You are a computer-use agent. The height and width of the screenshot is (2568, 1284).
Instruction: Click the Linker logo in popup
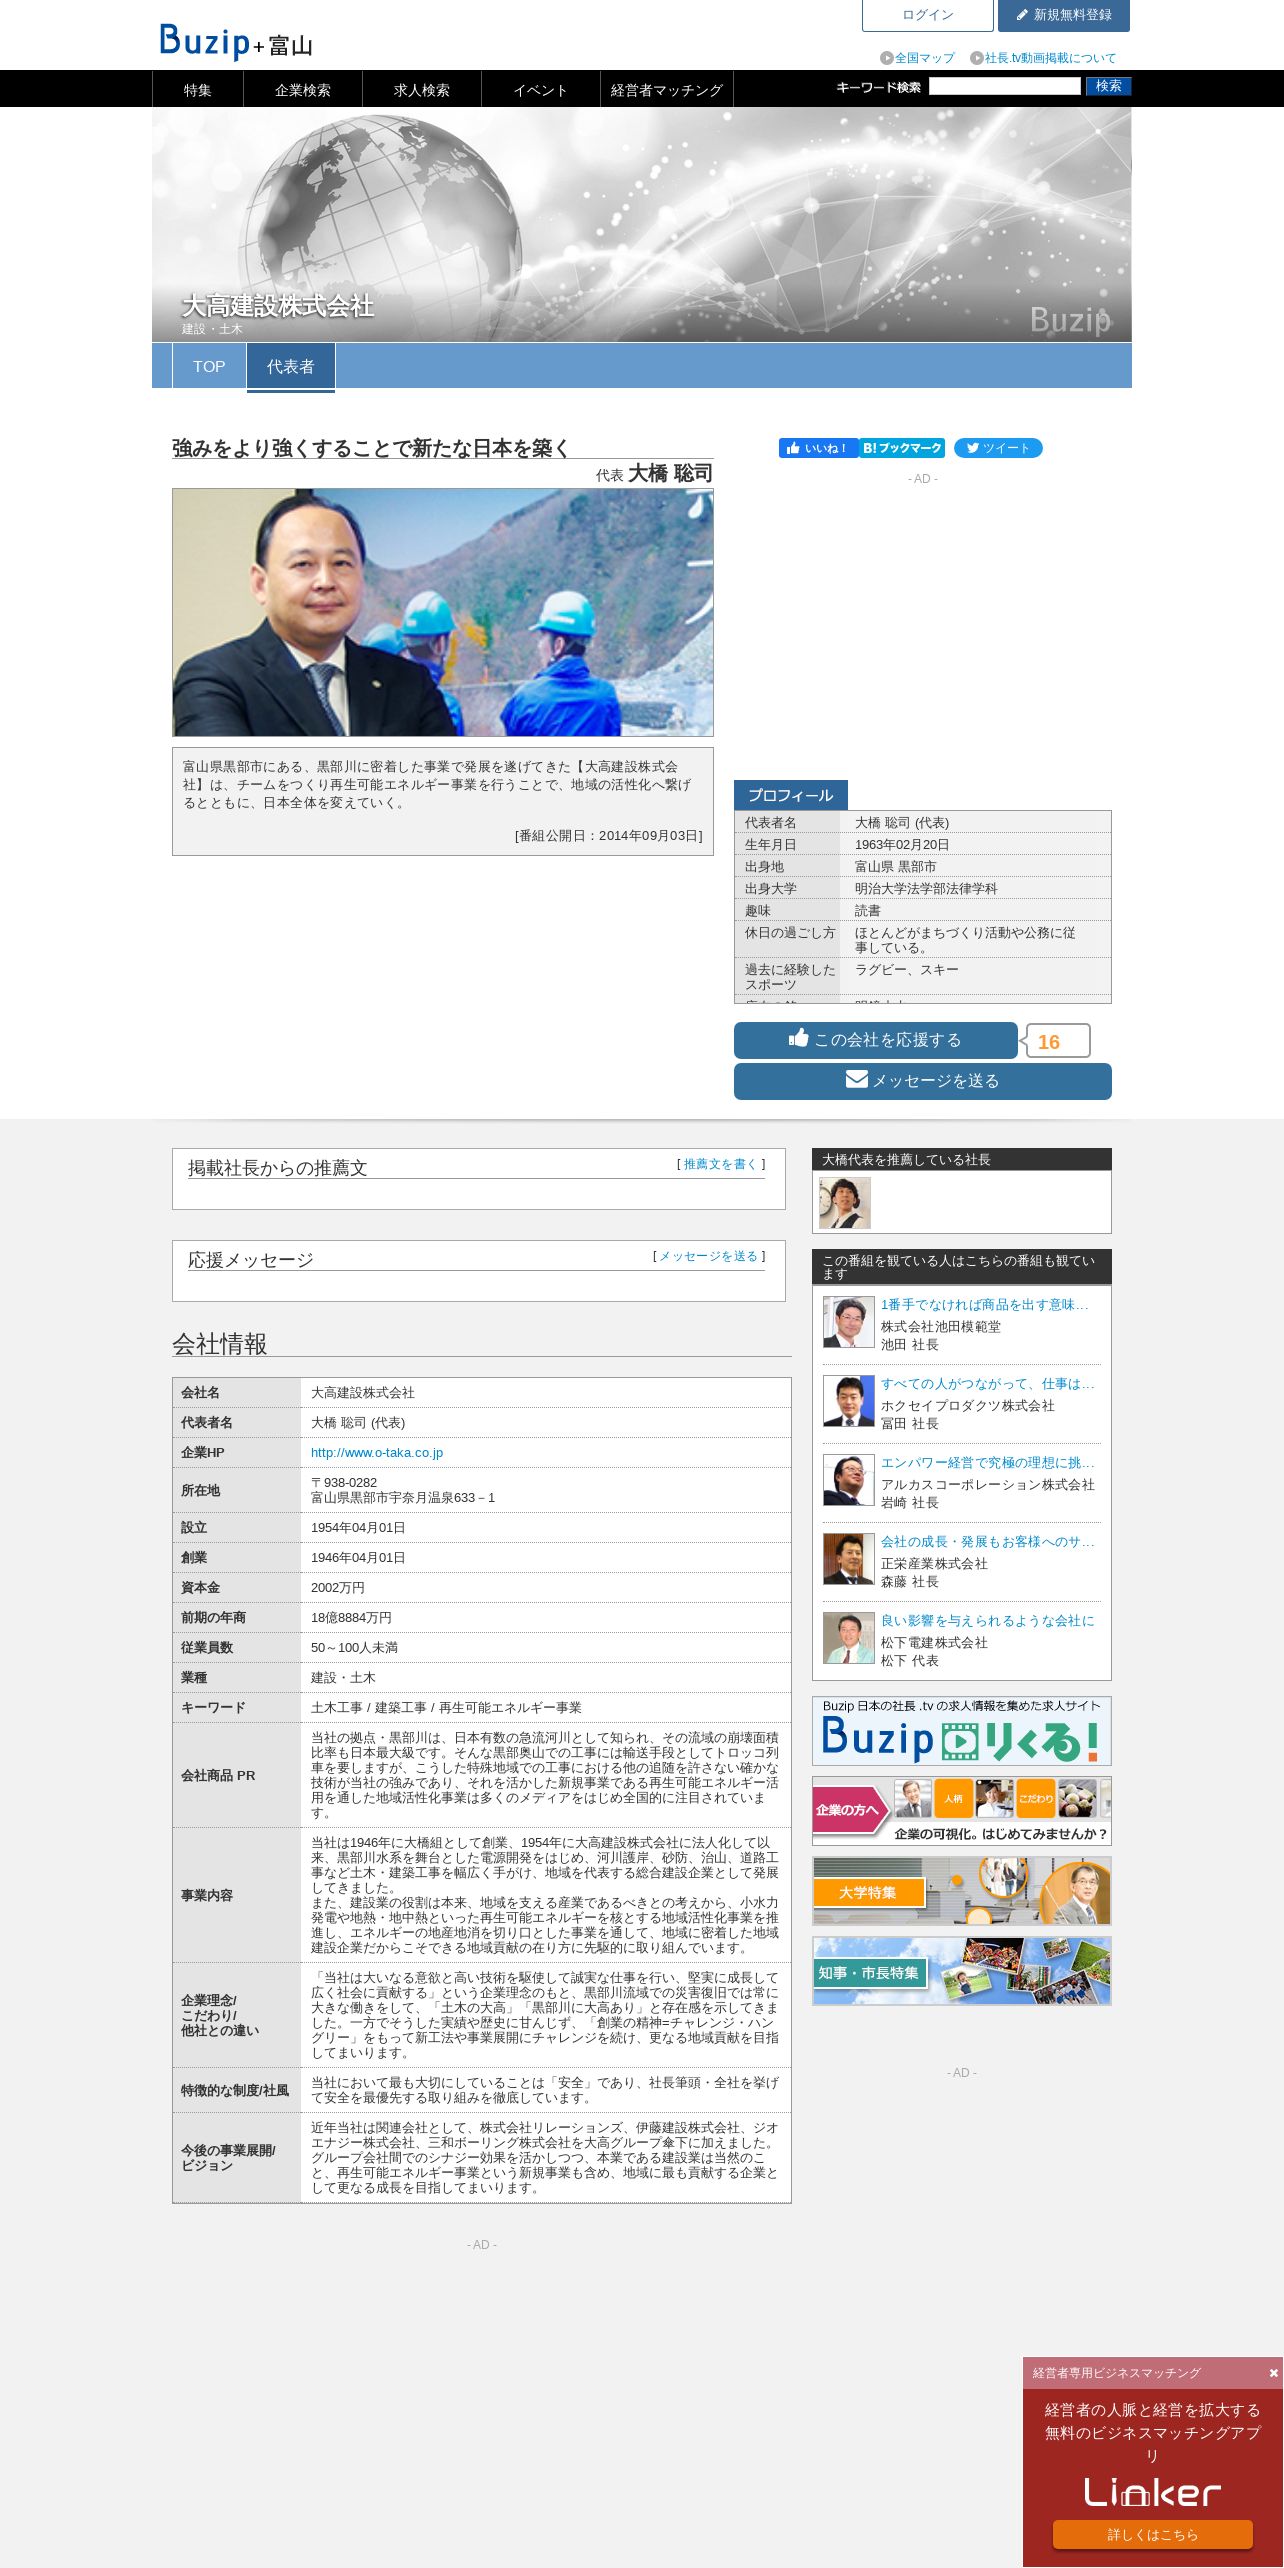tap(1152, 2492)
